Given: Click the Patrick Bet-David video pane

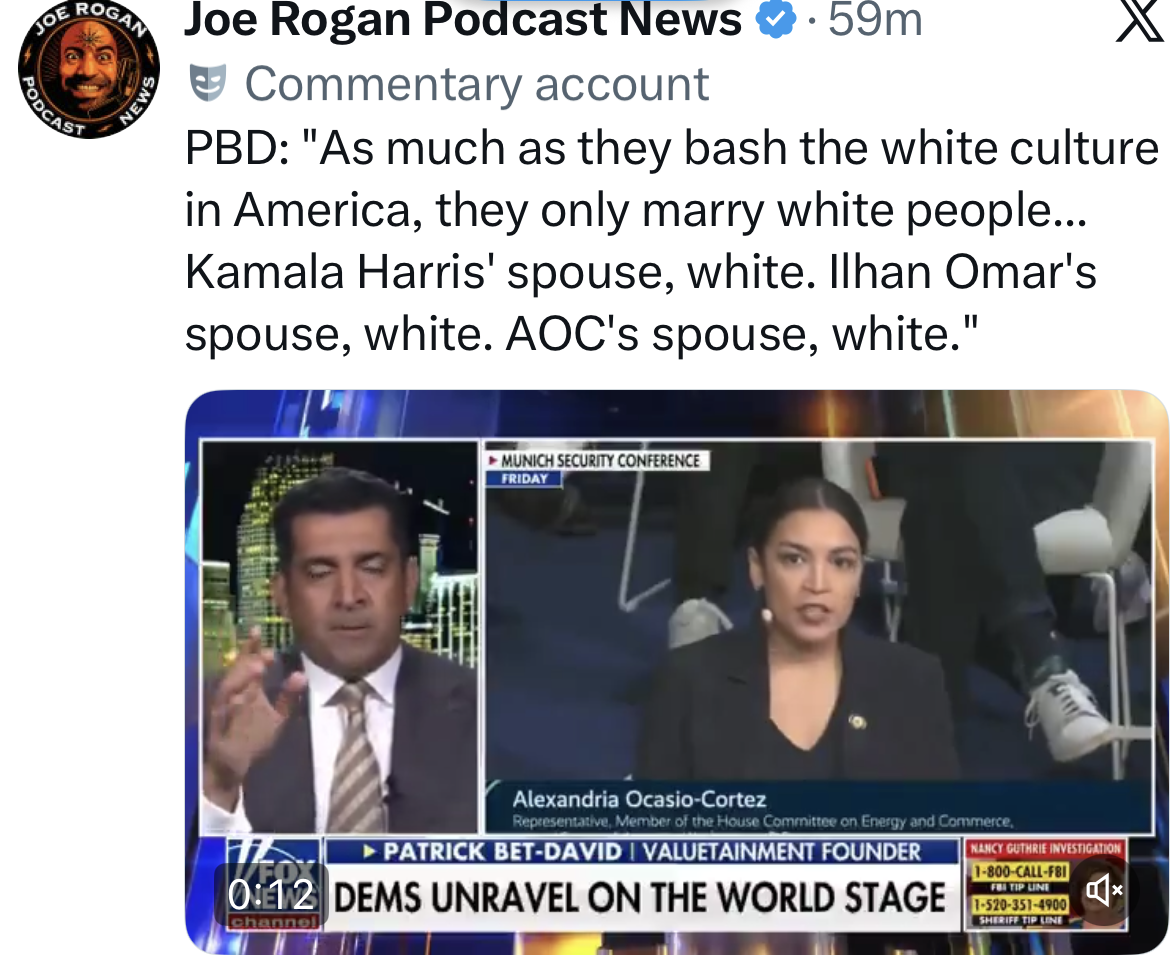Looking at the screenshot, I should point(339,637).
